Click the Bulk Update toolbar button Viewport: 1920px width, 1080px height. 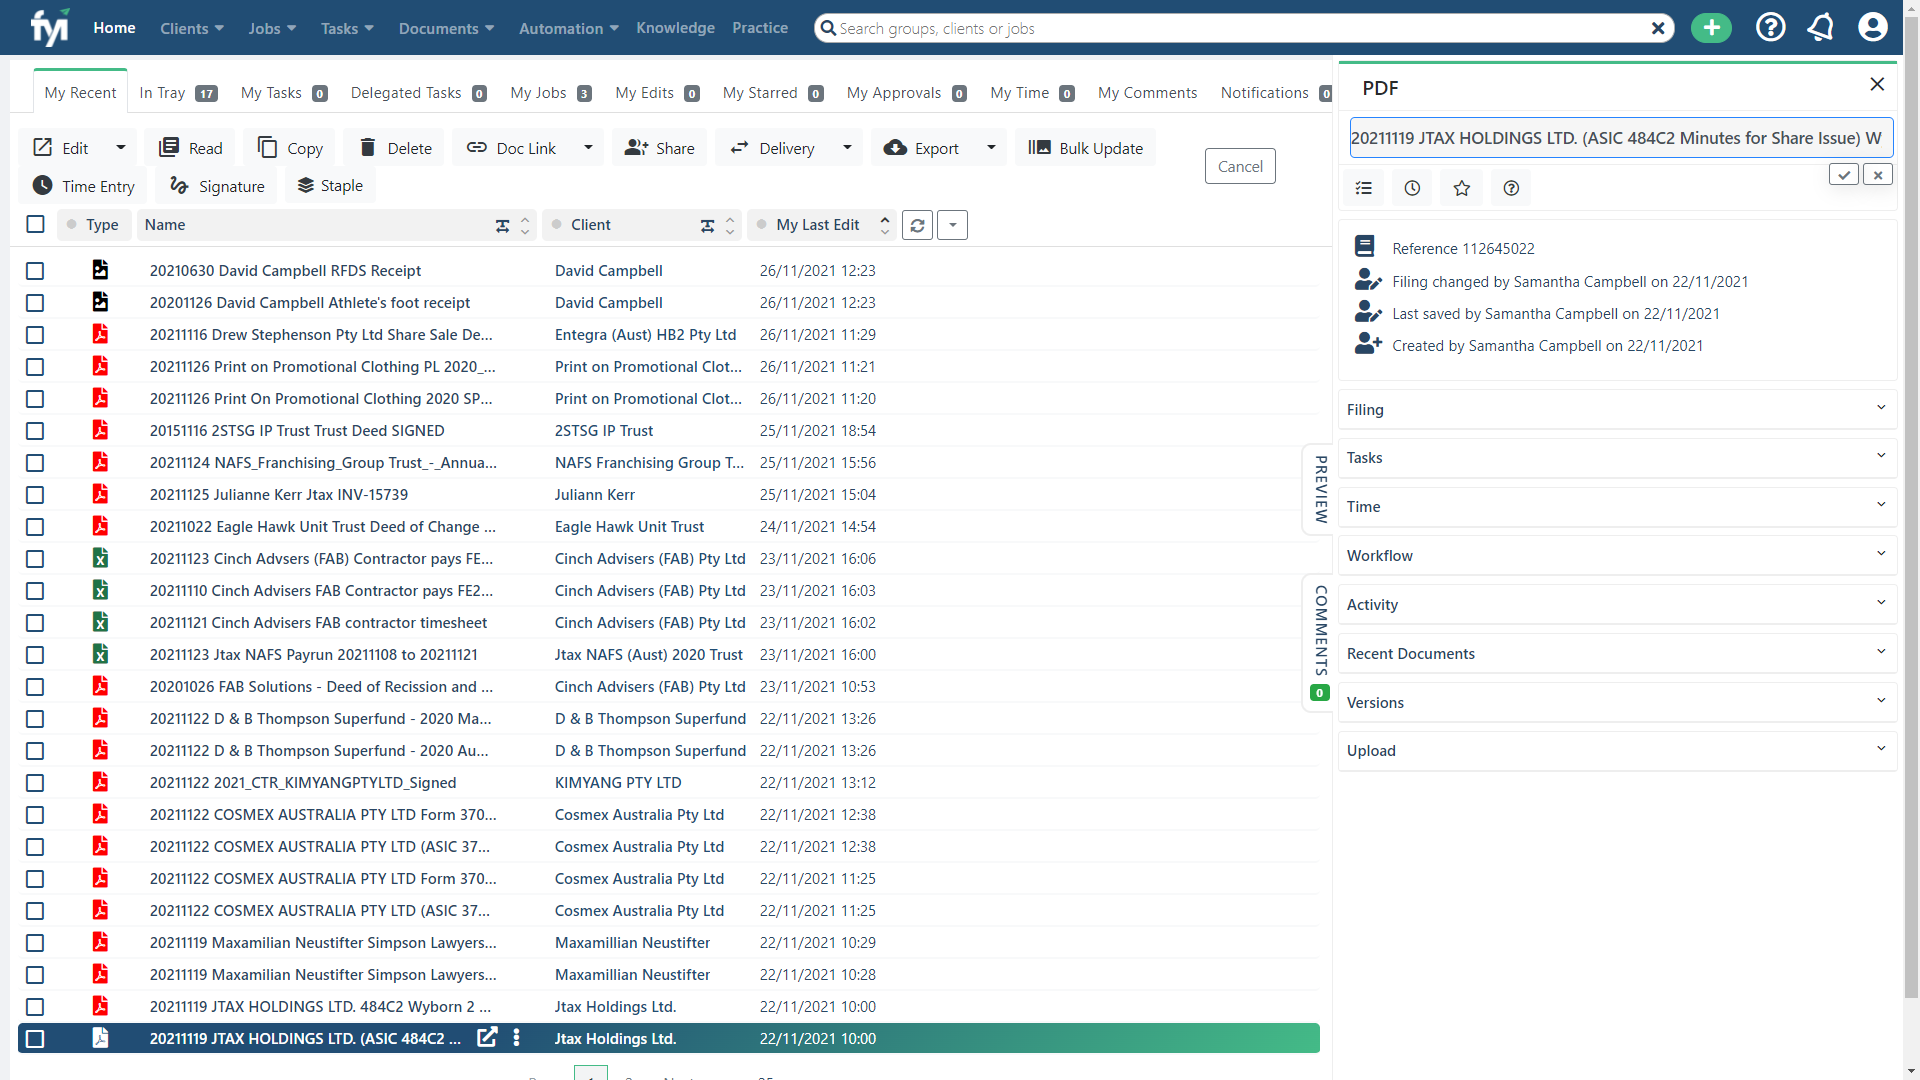[x=1085, y=148]
